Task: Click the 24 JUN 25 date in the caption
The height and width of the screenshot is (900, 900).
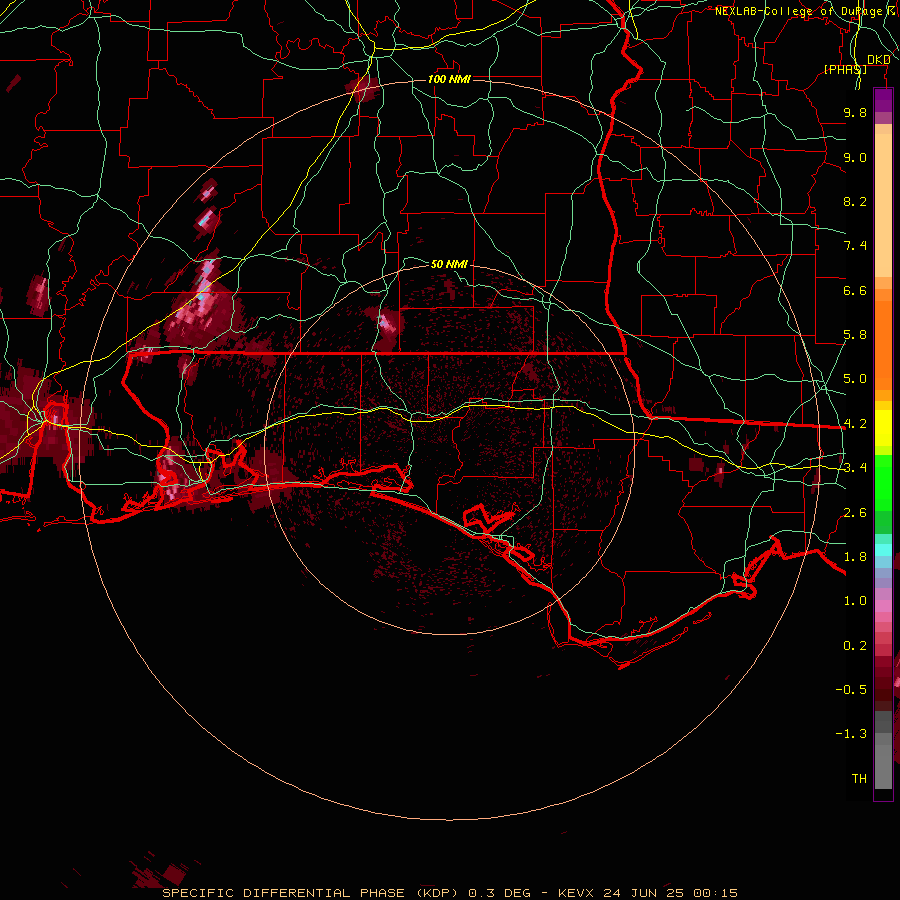Action: pyautogui.click(x=645, y=893)
